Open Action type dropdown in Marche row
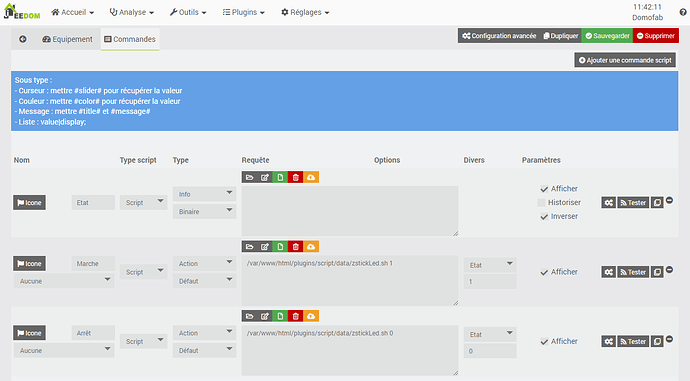 pyautogui.click(x=205, y=264)
